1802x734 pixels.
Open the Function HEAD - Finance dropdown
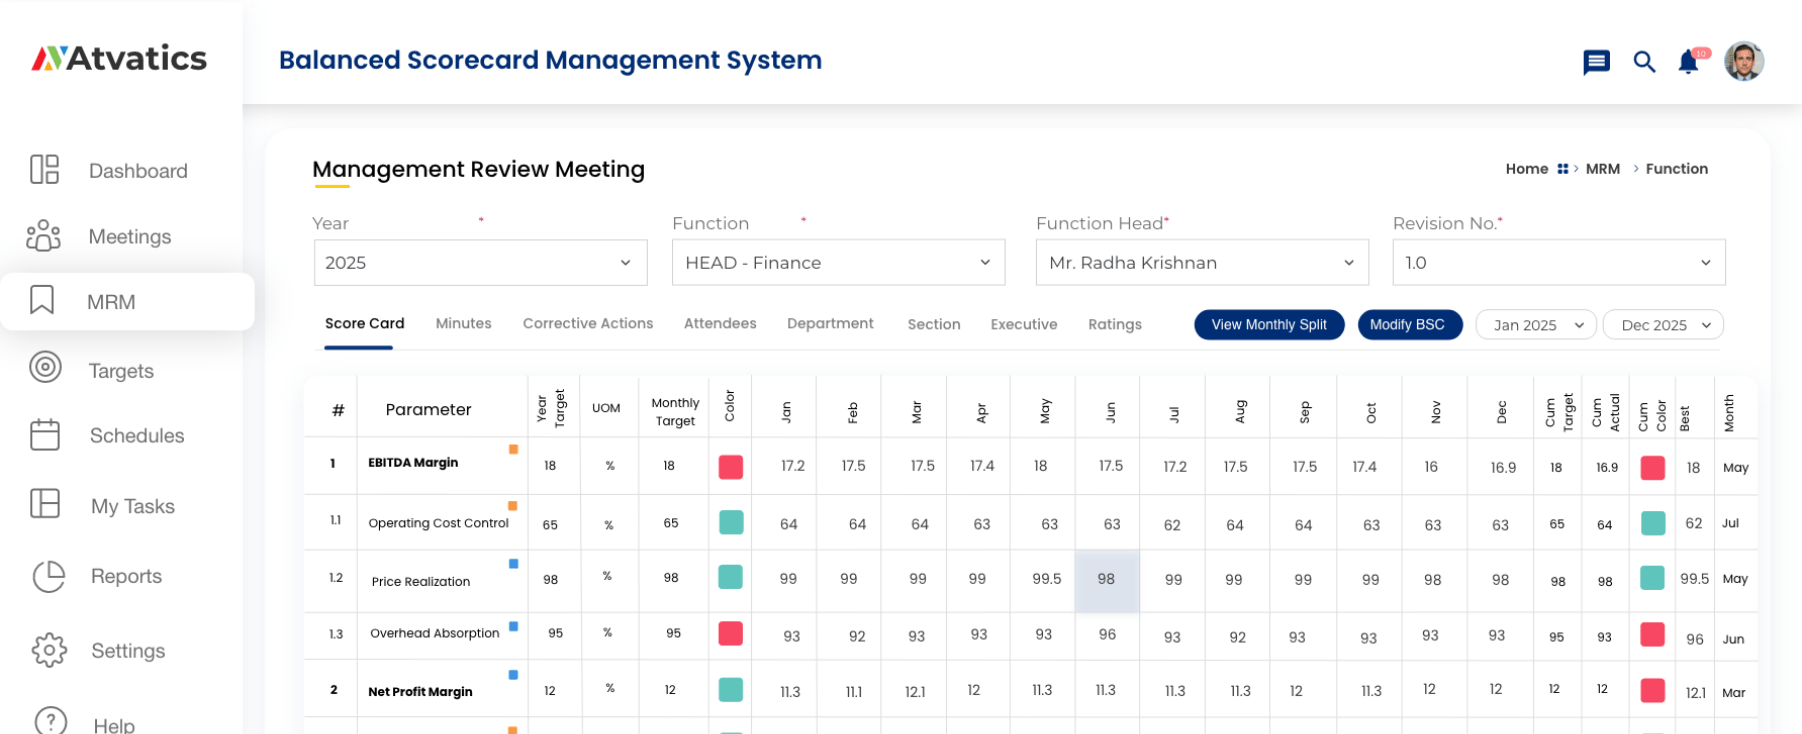[838, 263]
